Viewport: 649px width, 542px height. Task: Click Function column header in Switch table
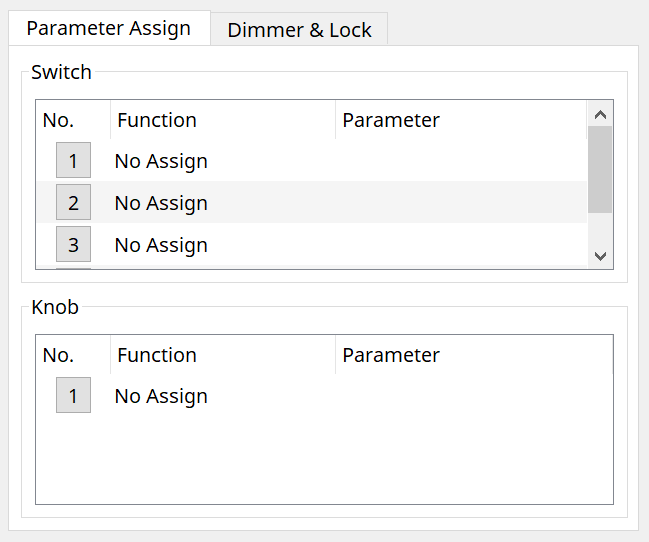click(222, 120)
